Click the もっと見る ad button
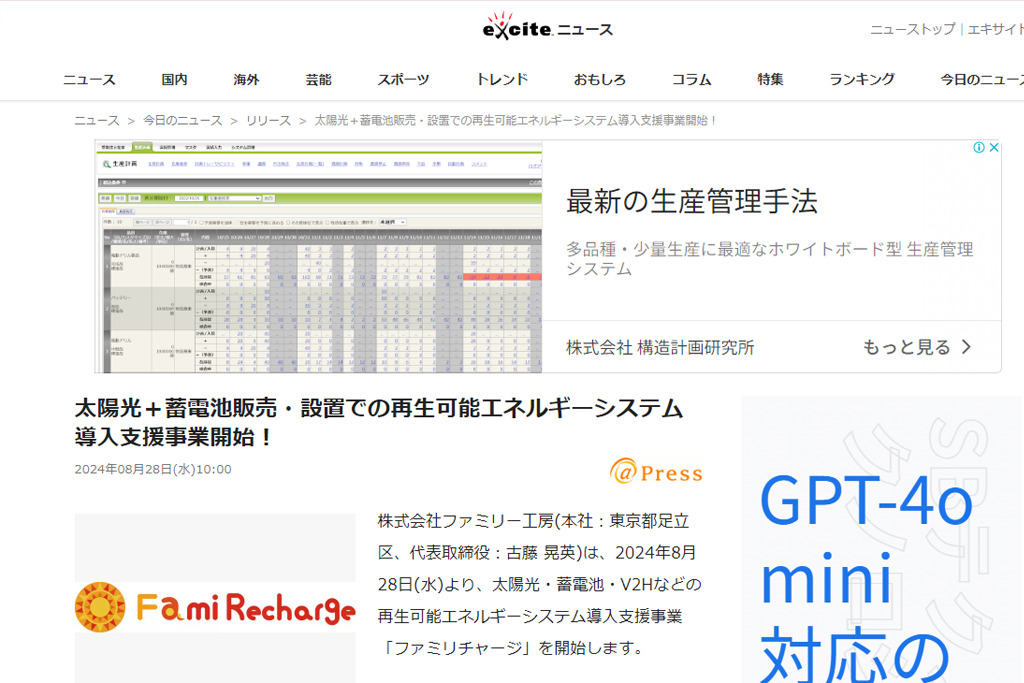Viewport: 1024px width, 683px height. (917, 347)
